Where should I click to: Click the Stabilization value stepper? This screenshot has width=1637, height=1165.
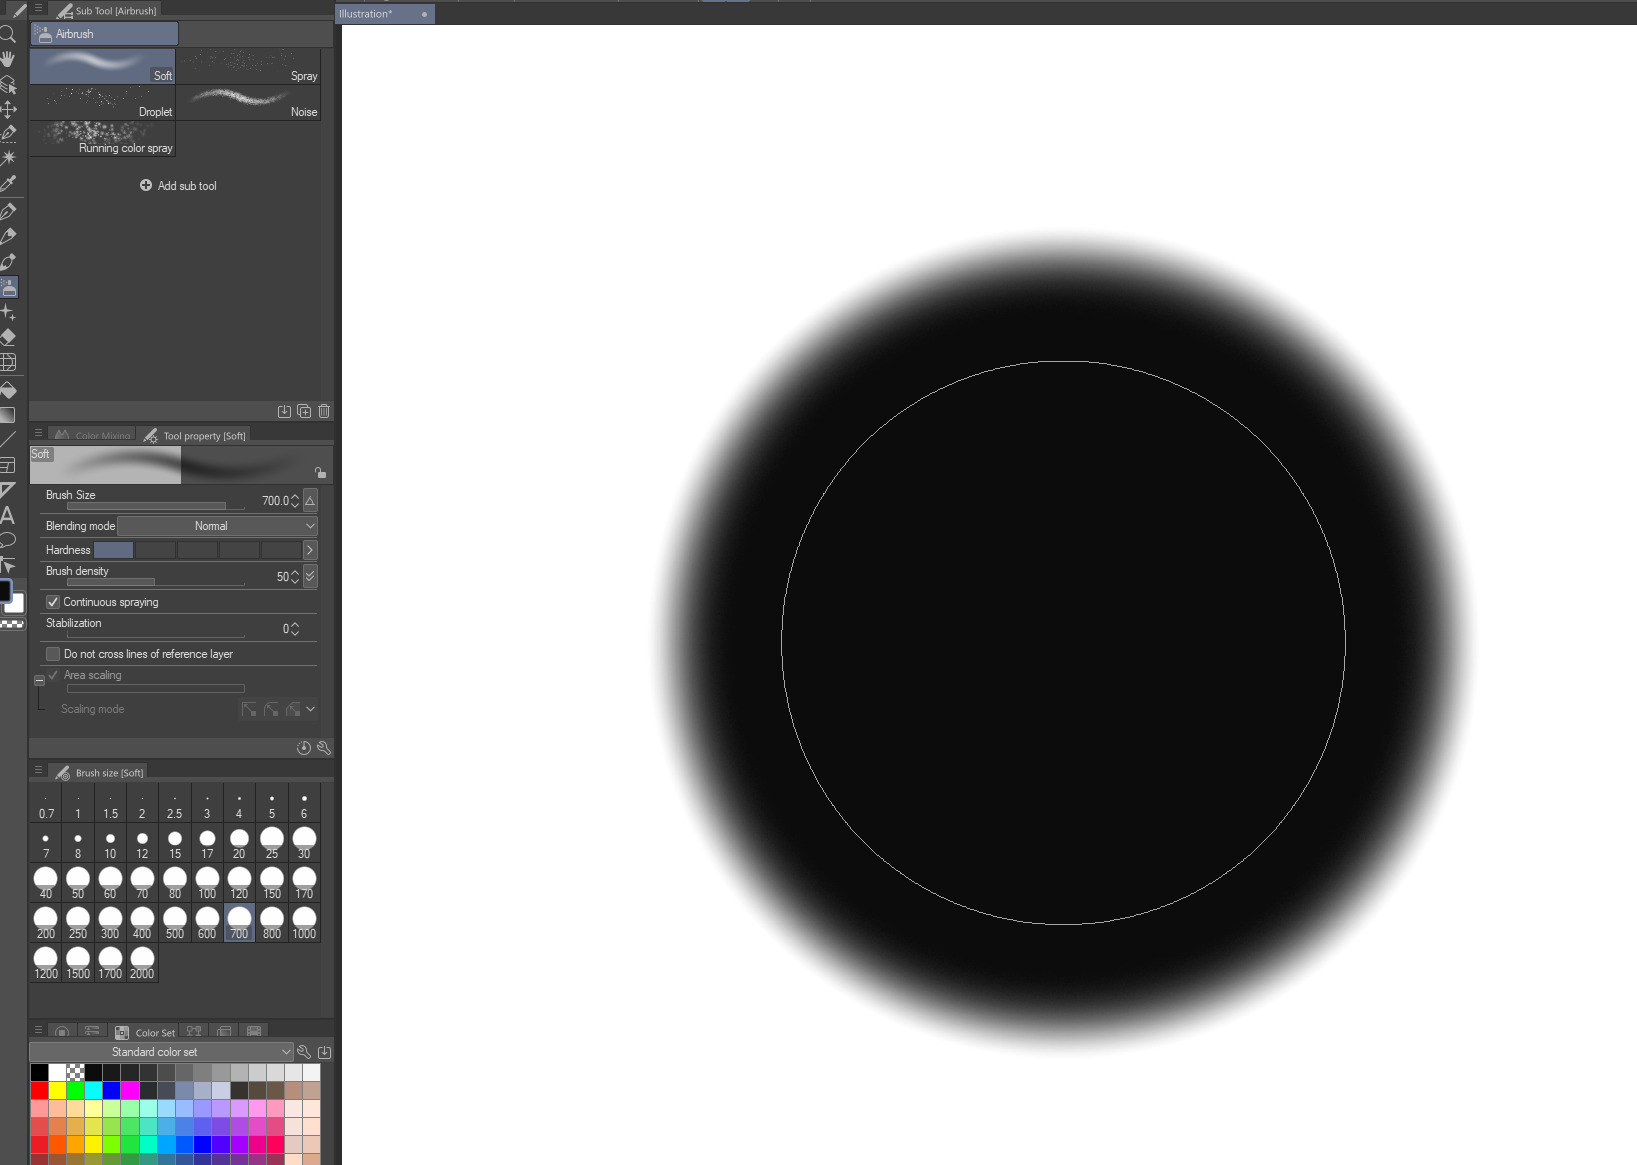point(295,629)
